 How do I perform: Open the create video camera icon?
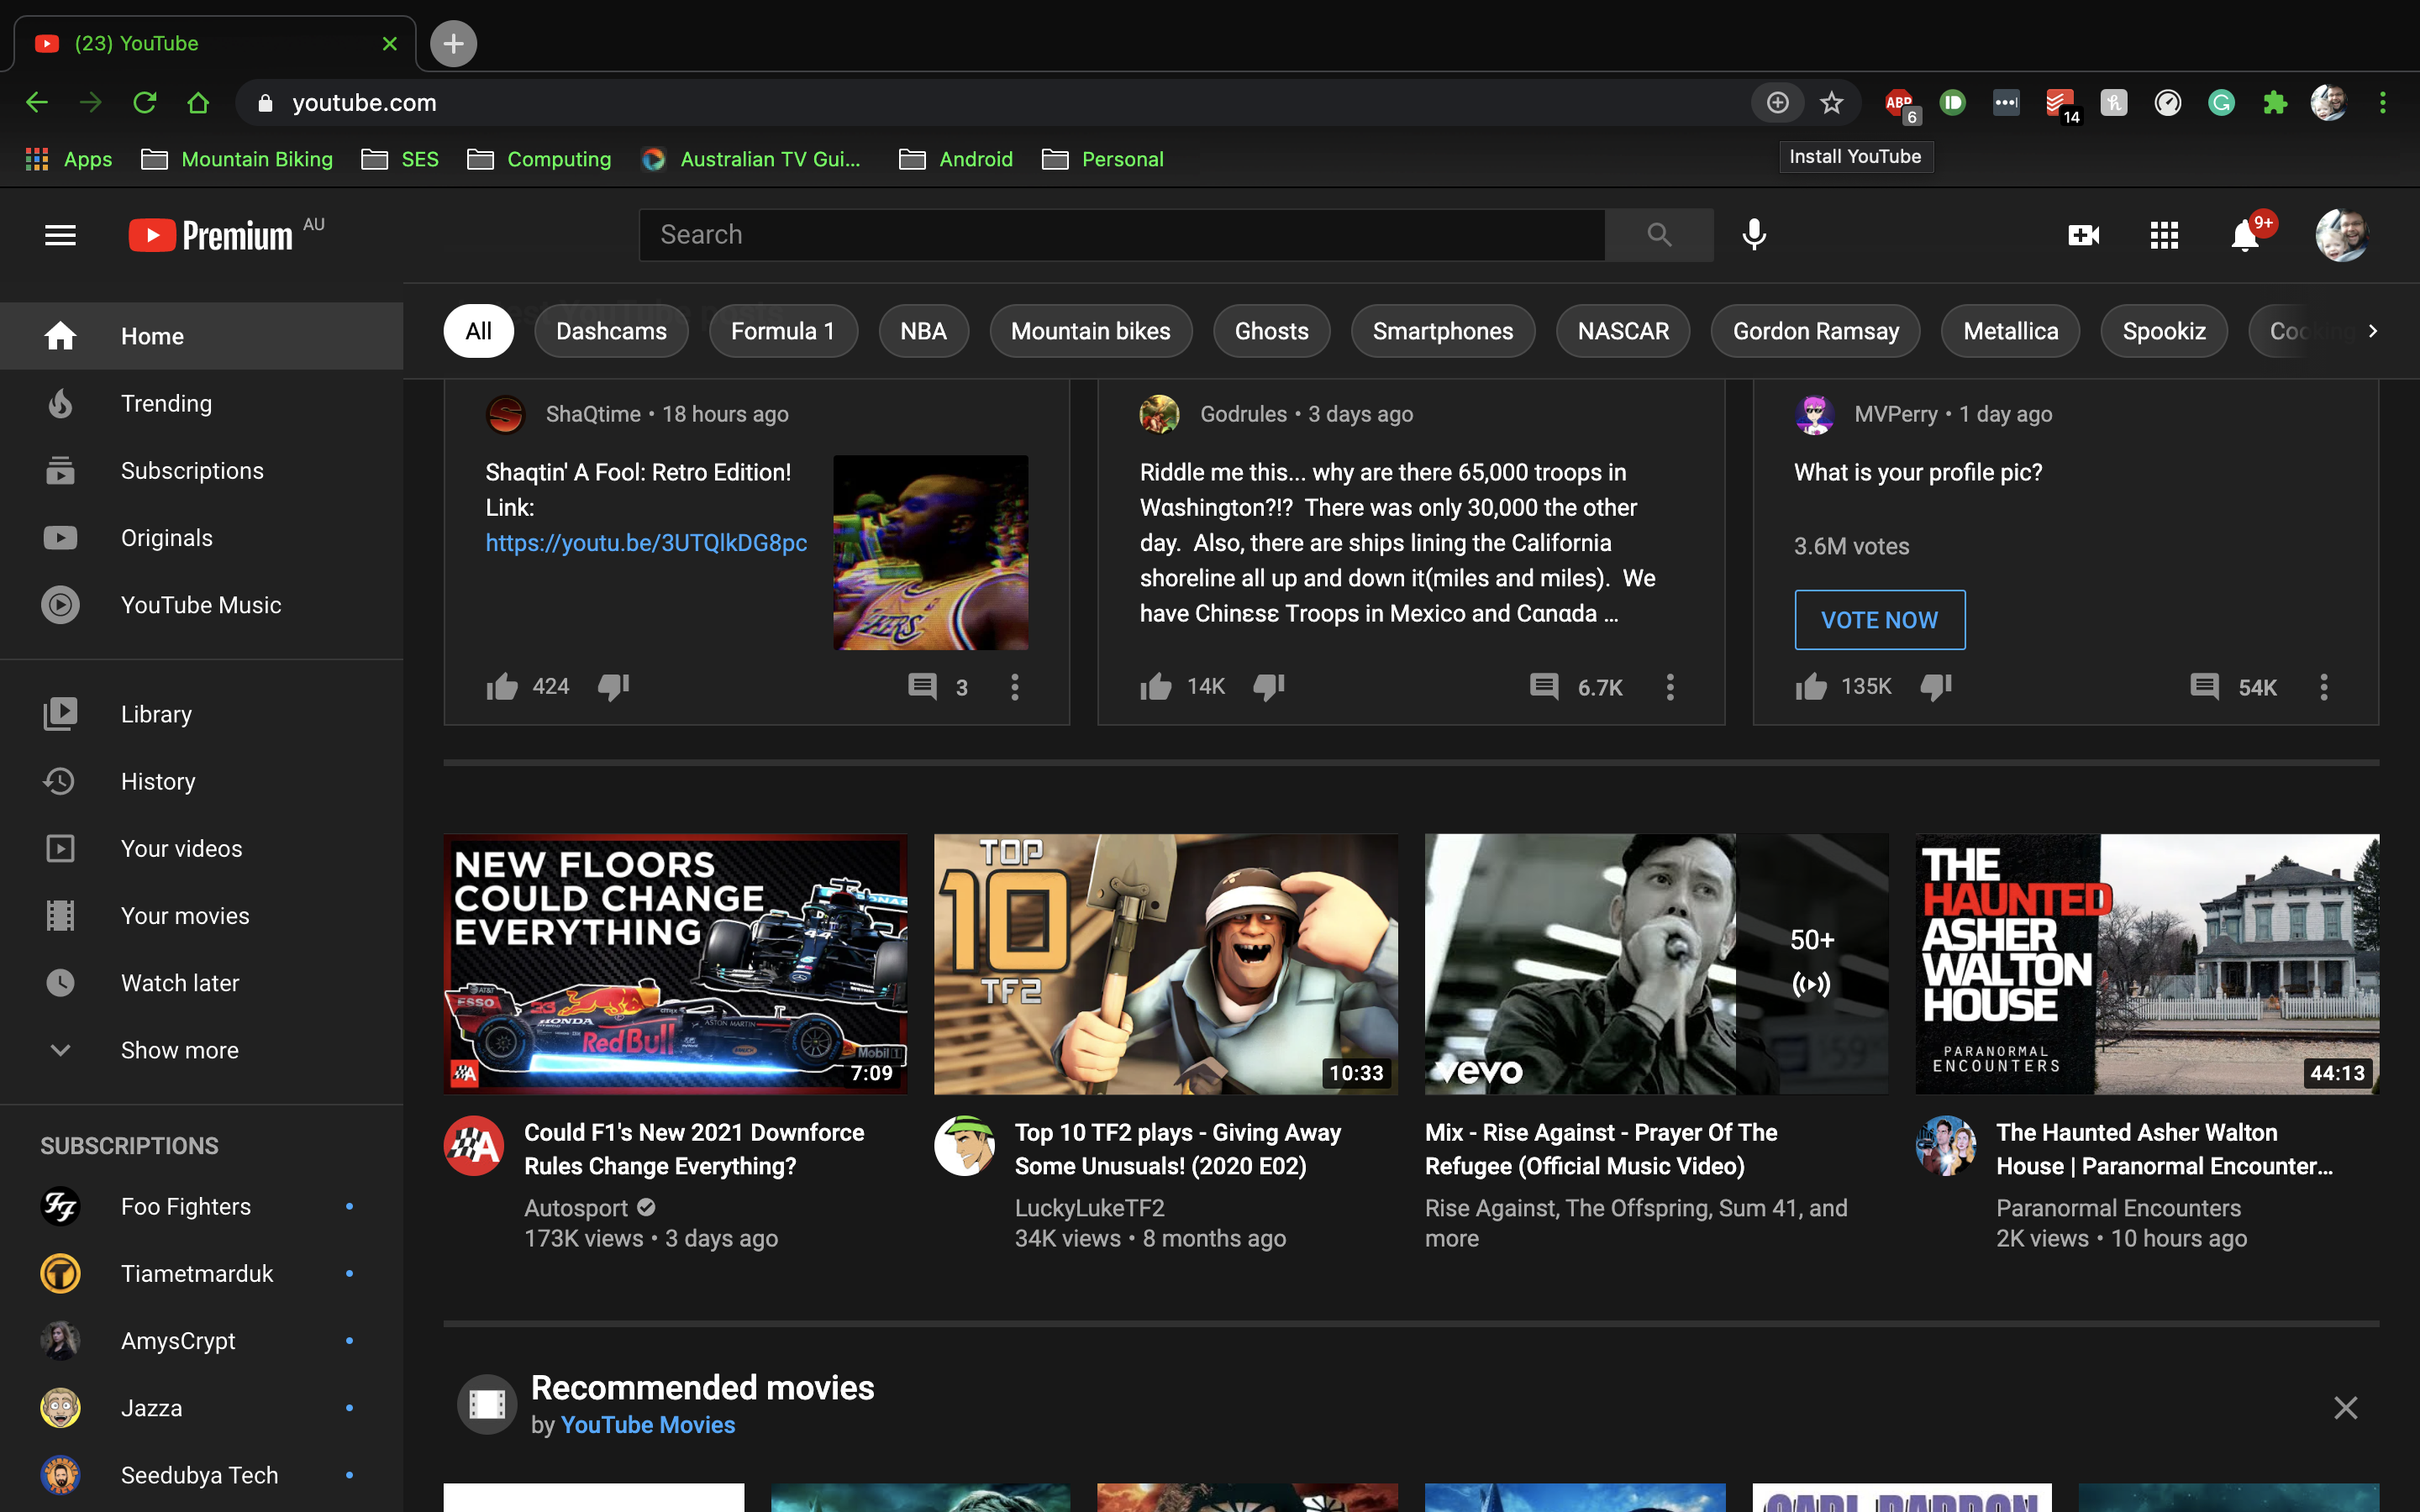(2083, 235)
